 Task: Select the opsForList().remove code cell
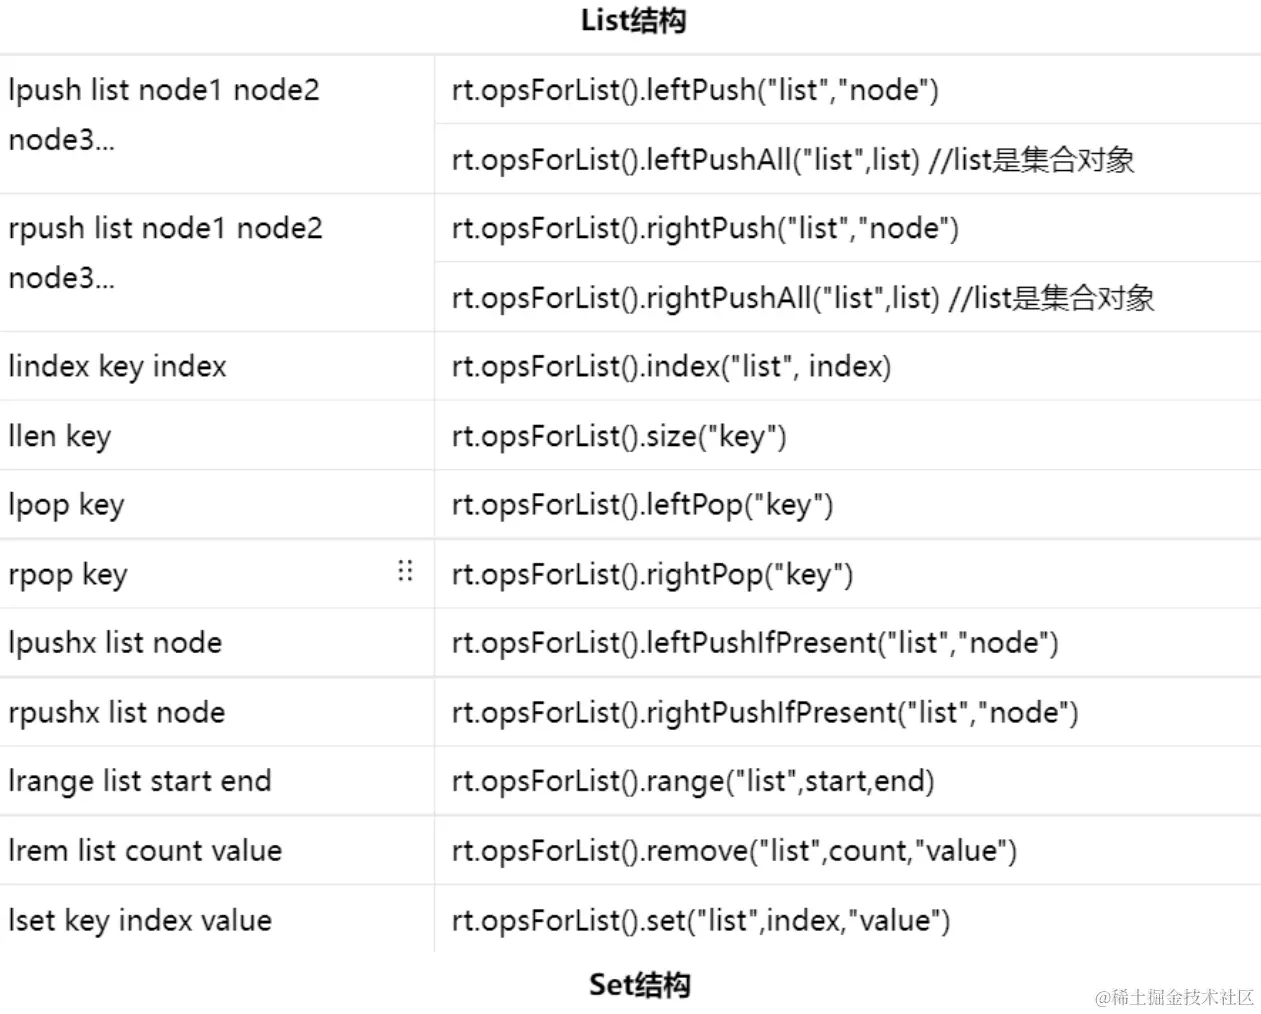[x=734, y=851]
